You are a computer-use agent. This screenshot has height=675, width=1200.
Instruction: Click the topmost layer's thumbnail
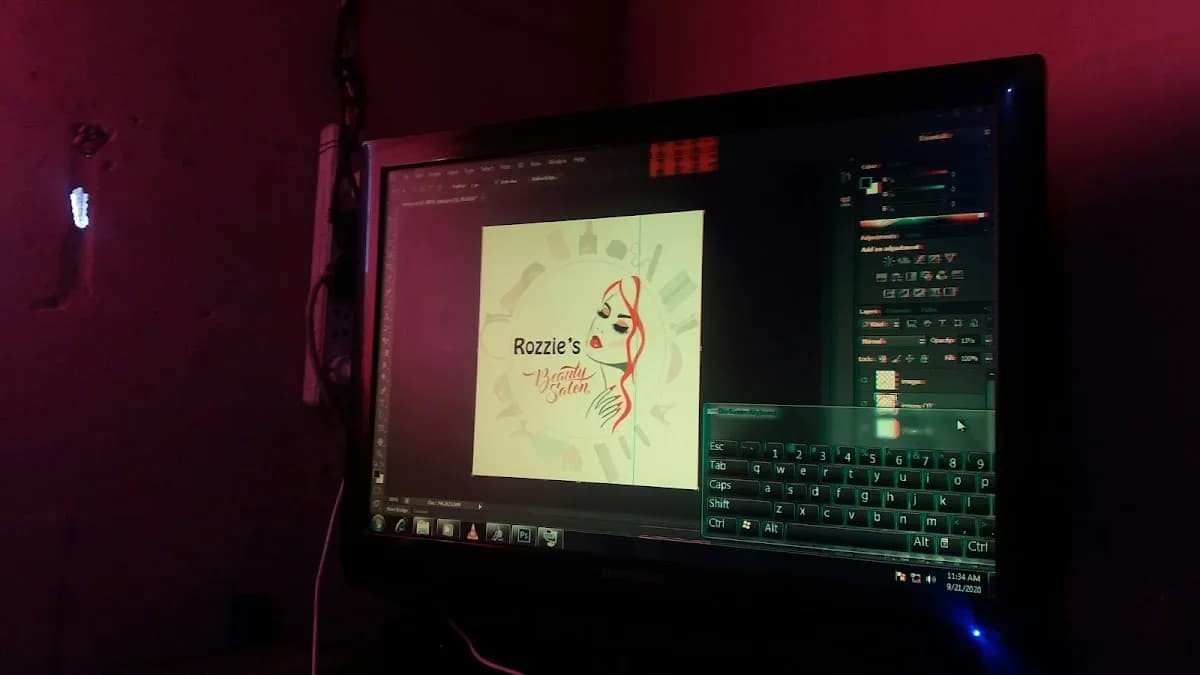click(886, 380)
